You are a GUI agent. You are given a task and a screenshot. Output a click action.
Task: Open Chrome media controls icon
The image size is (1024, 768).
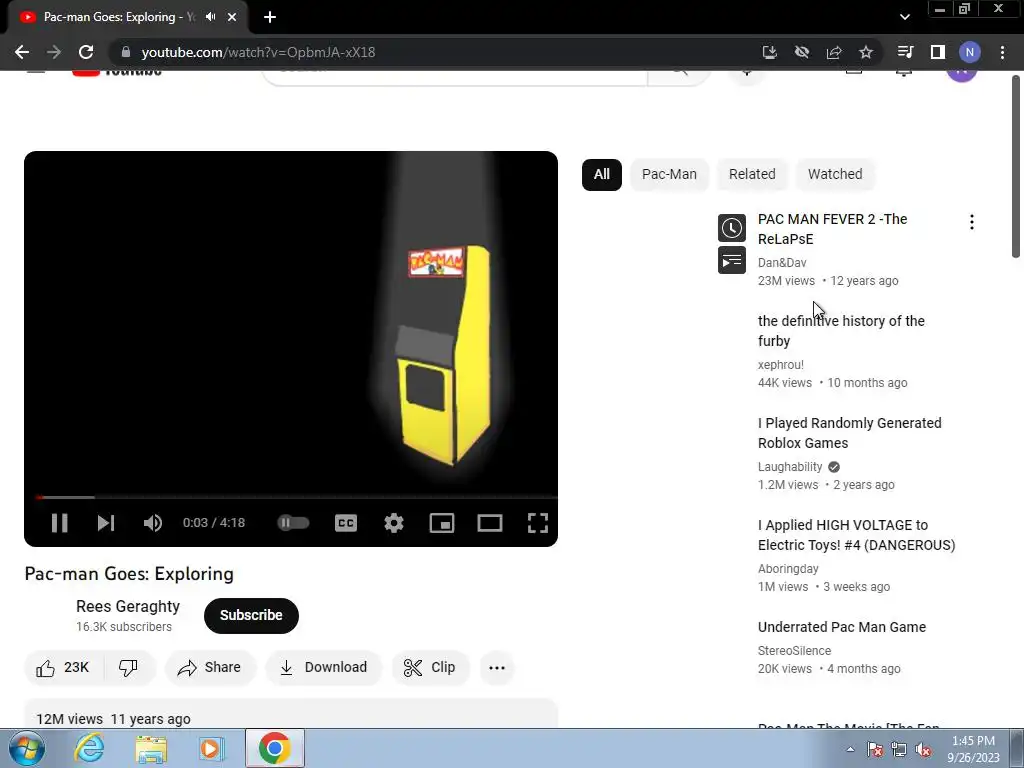(905, 52)
